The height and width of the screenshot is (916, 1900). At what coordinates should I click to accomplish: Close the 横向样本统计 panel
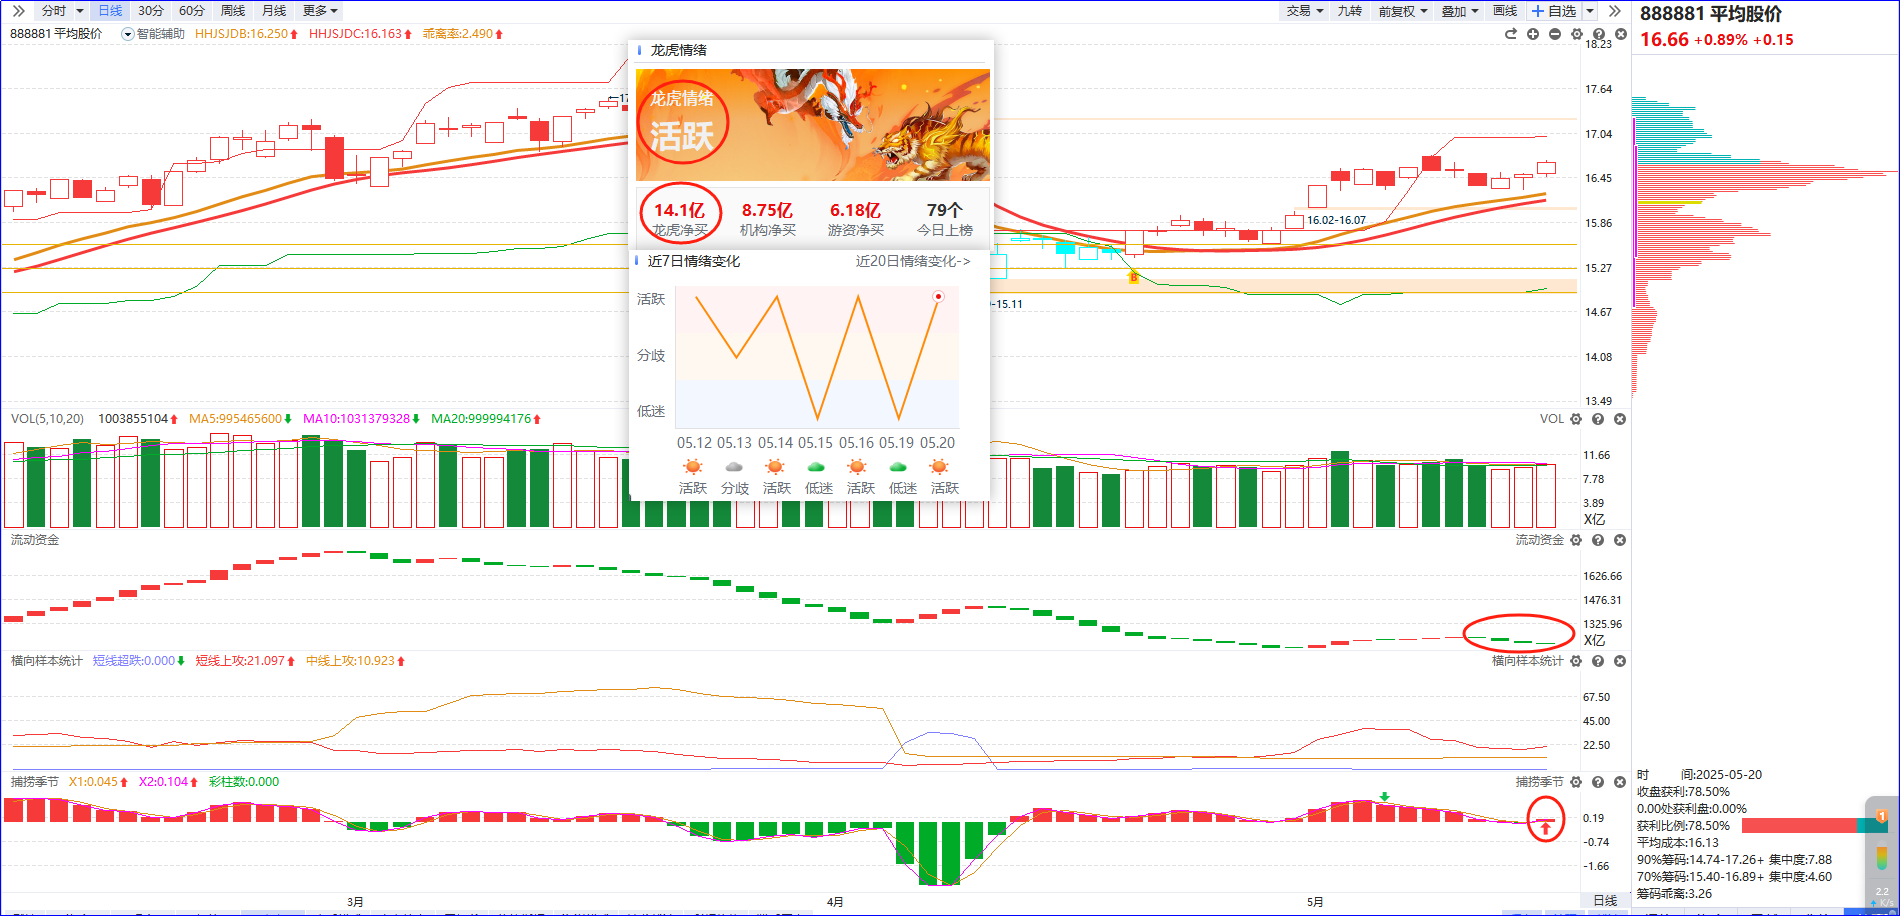[1620, 661]
